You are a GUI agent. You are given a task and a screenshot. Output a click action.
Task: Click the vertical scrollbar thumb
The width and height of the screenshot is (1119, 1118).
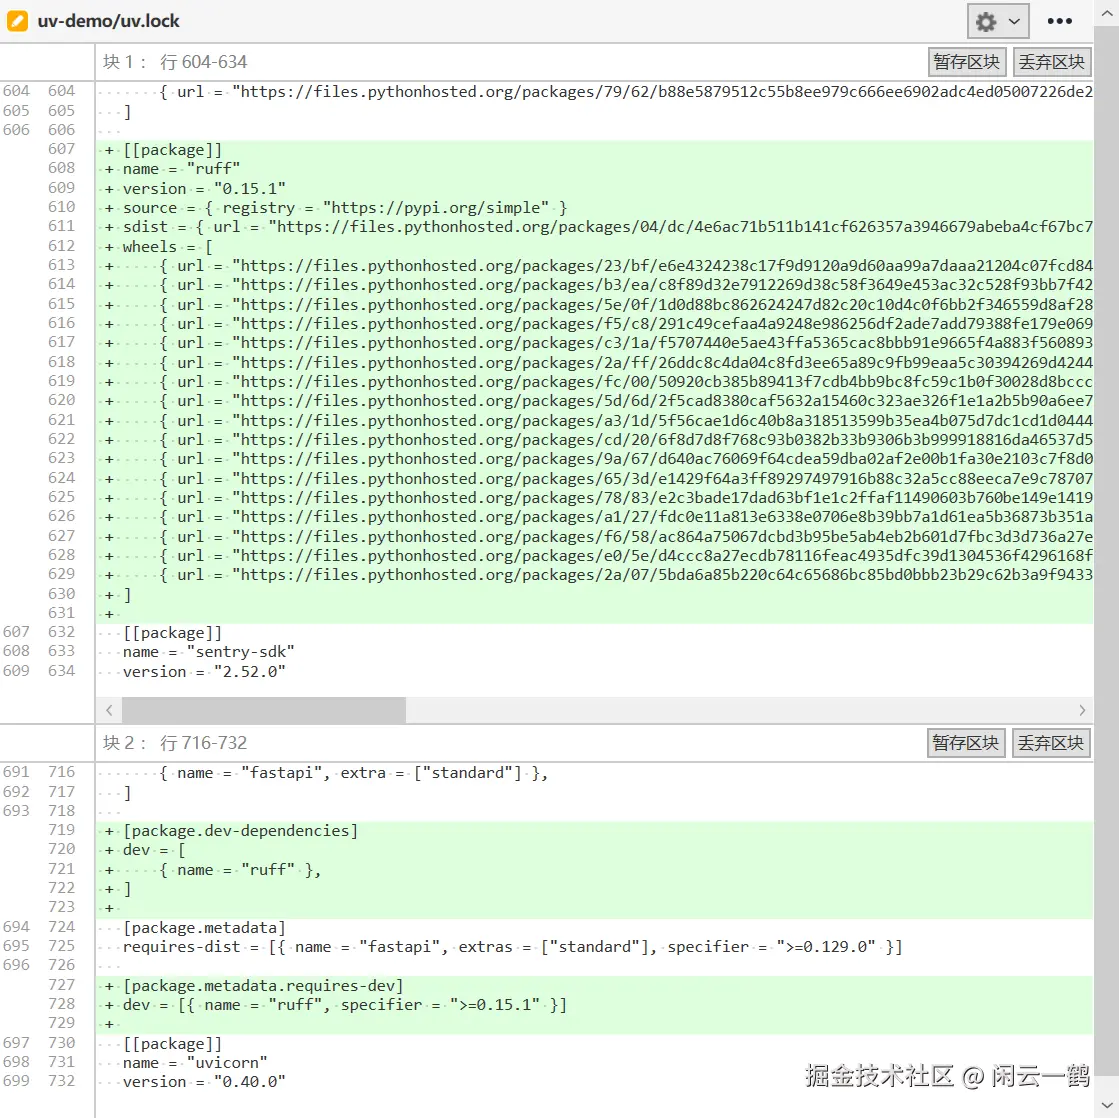pyautogui.click(x=1106, y=549)
